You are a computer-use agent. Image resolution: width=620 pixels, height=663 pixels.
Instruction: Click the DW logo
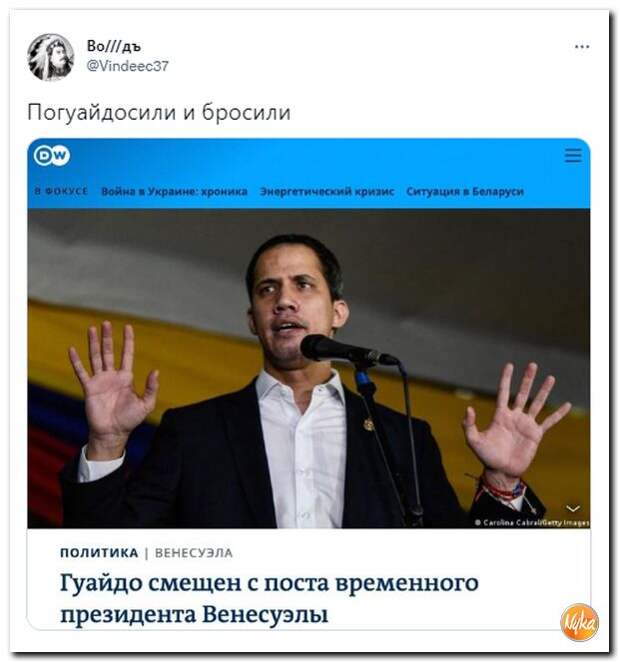[x=52, y=156]
